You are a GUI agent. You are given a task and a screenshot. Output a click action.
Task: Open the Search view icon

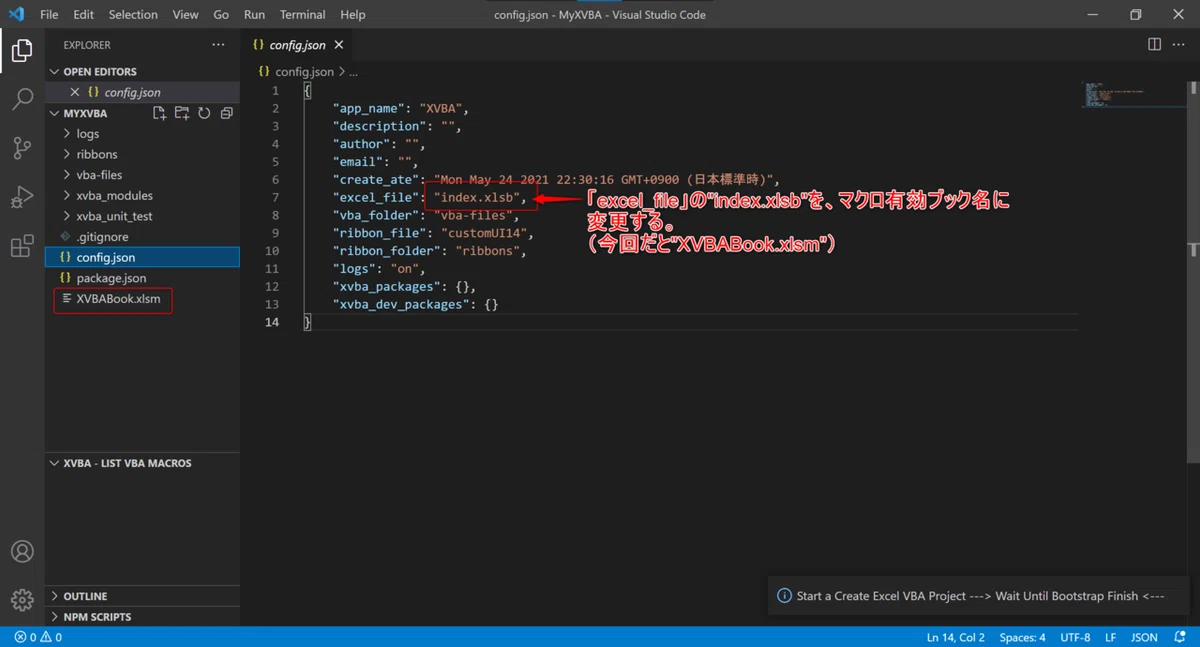pos(22,99)
